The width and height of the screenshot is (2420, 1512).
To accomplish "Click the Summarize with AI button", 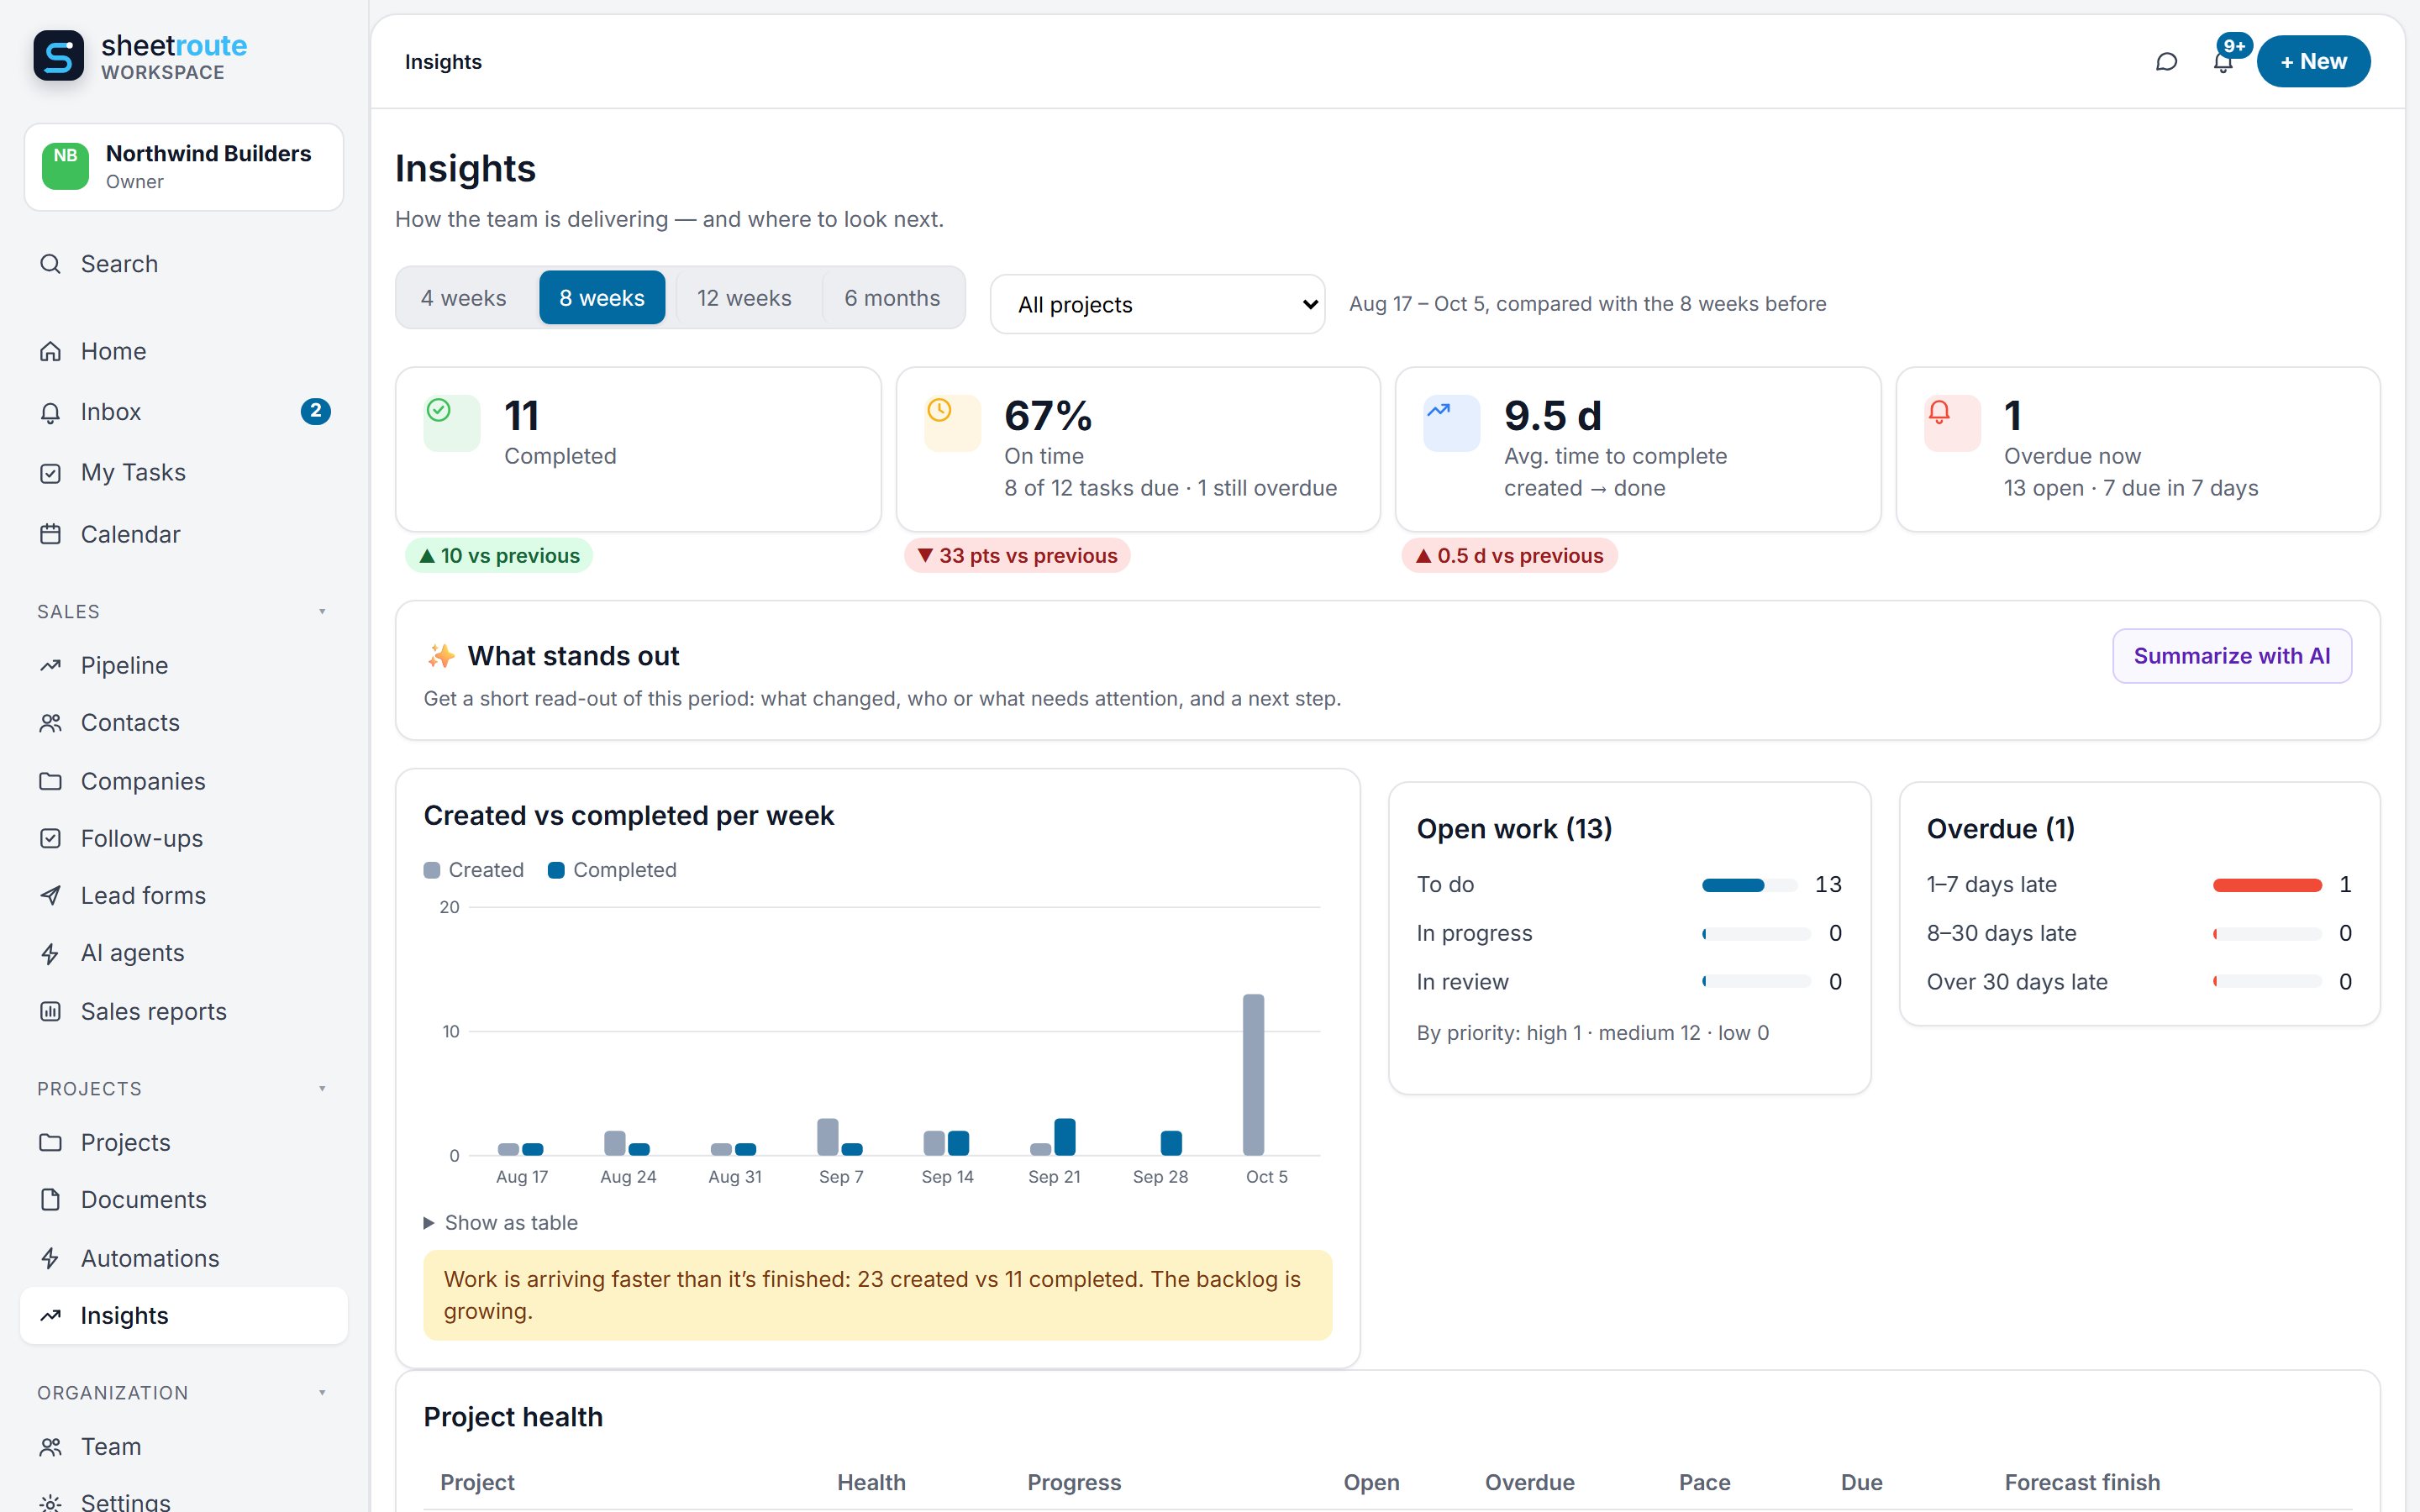I will click(x=2231, y=656).
